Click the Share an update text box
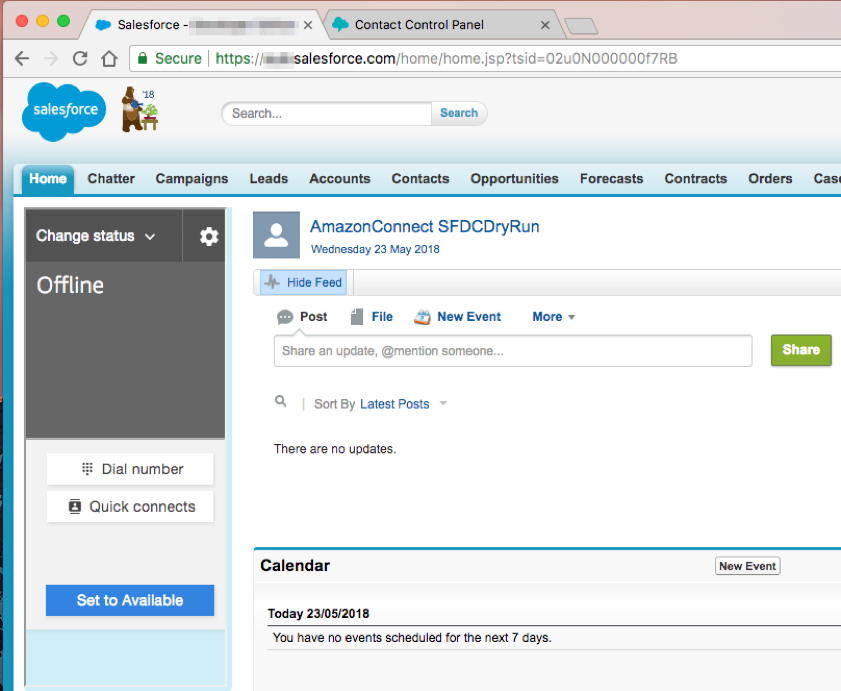 [x=513, y=351]
